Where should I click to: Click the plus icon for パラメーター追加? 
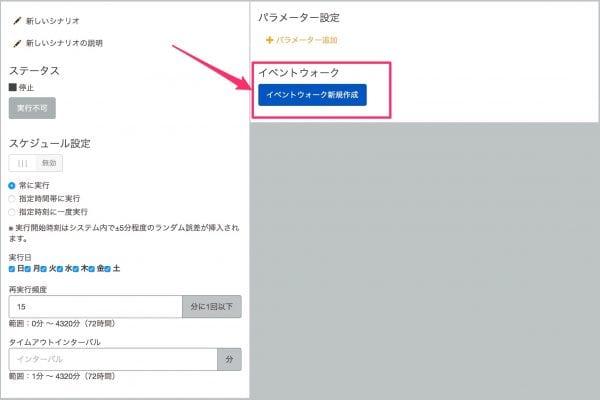(x=269, y=40)
